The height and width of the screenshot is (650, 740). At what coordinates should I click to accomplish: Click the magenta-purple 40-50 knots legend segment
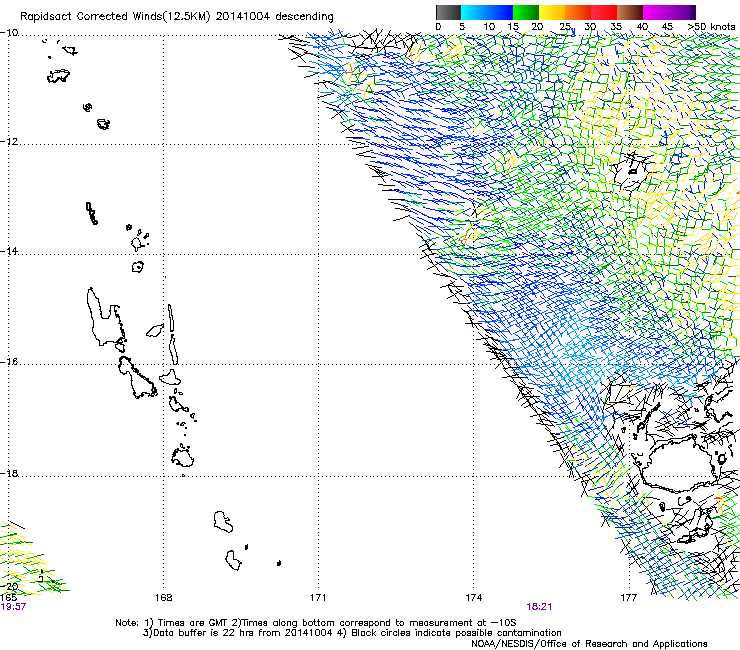(x=669, y=12)
